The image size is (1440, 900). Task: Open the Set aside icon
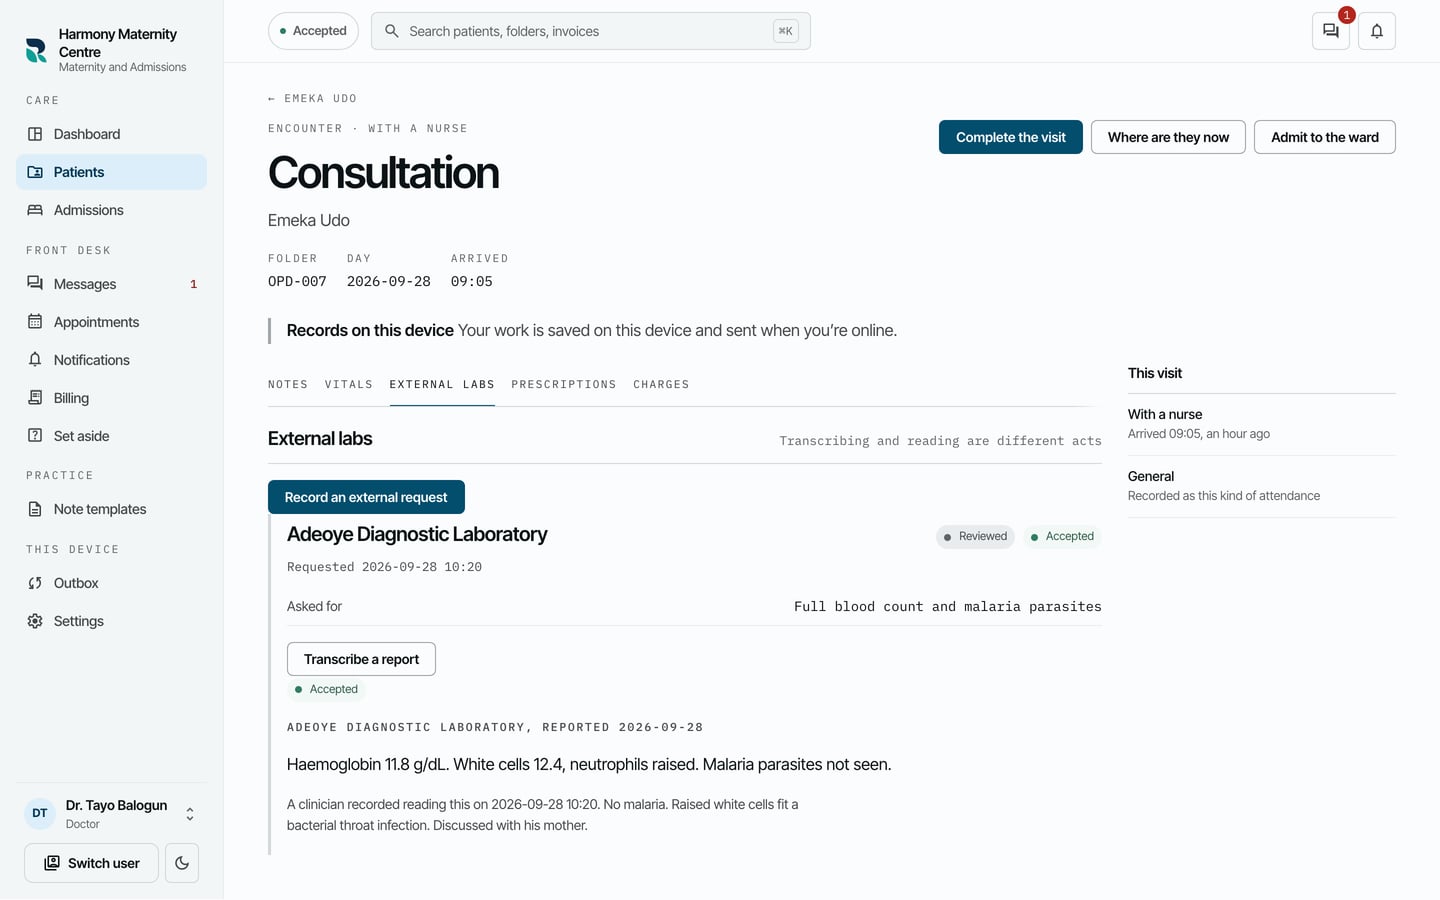[35, 436]
